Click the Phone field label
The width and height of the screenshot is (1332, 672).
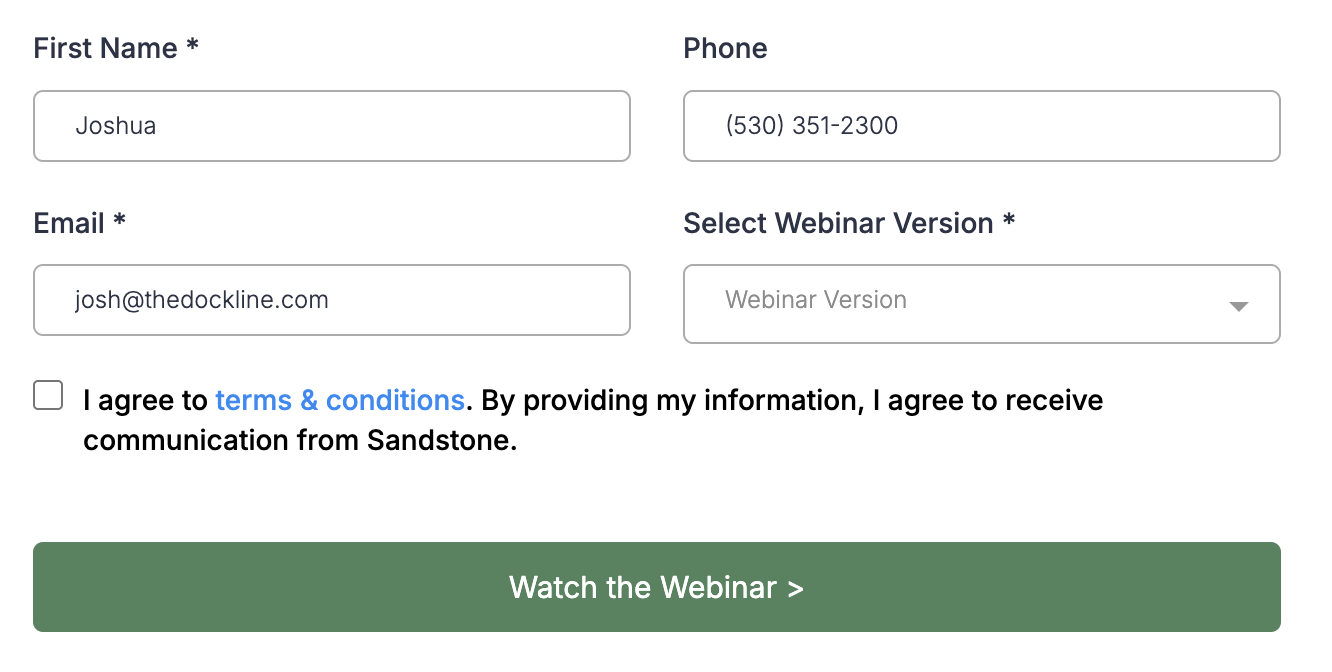(x=725, y=48)
